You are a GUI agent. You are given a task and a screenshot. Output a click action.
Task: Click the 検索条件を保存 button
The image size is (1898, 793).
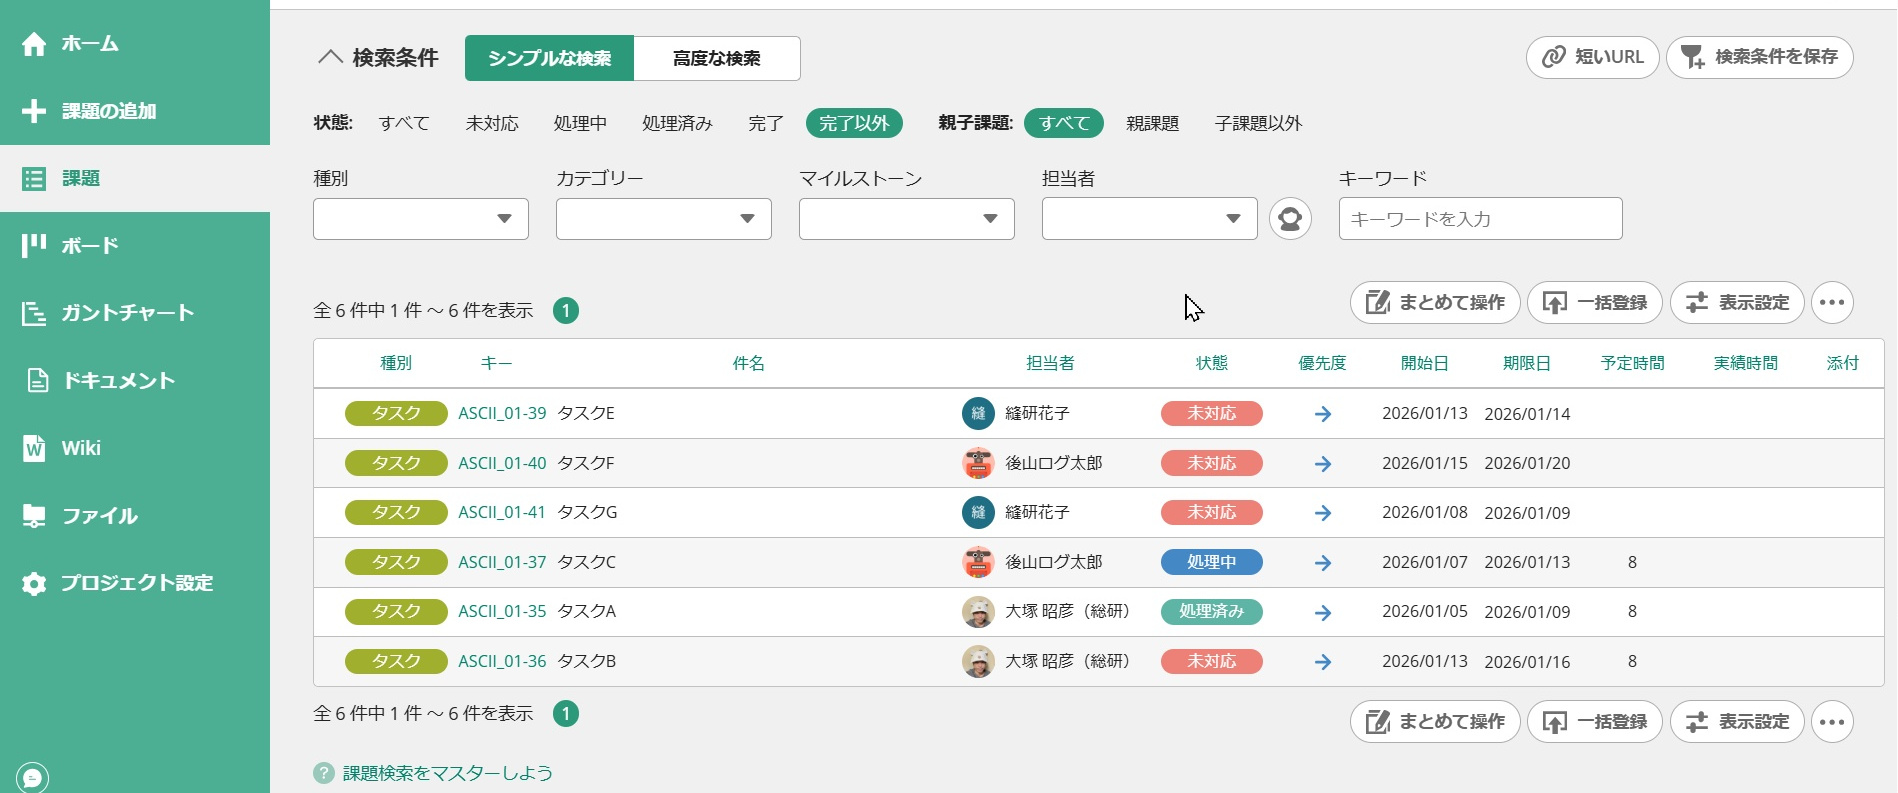[1759, 57]
